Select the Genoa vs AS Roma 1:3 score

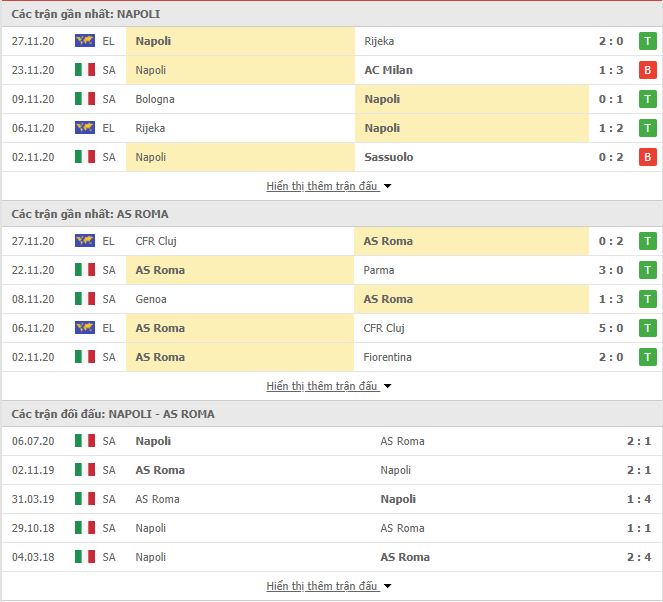611,299
